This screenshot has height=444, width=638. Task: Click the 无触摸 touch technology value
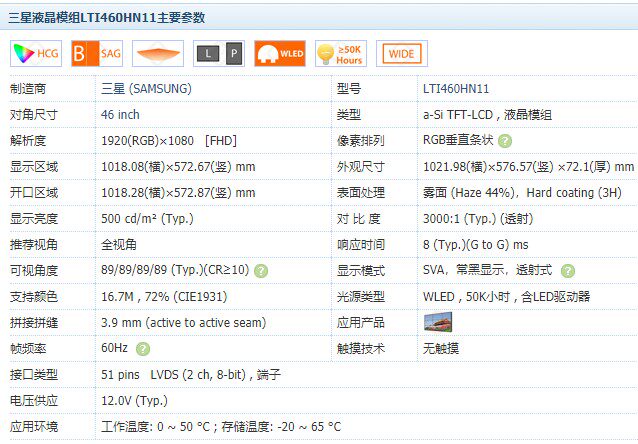441,348
